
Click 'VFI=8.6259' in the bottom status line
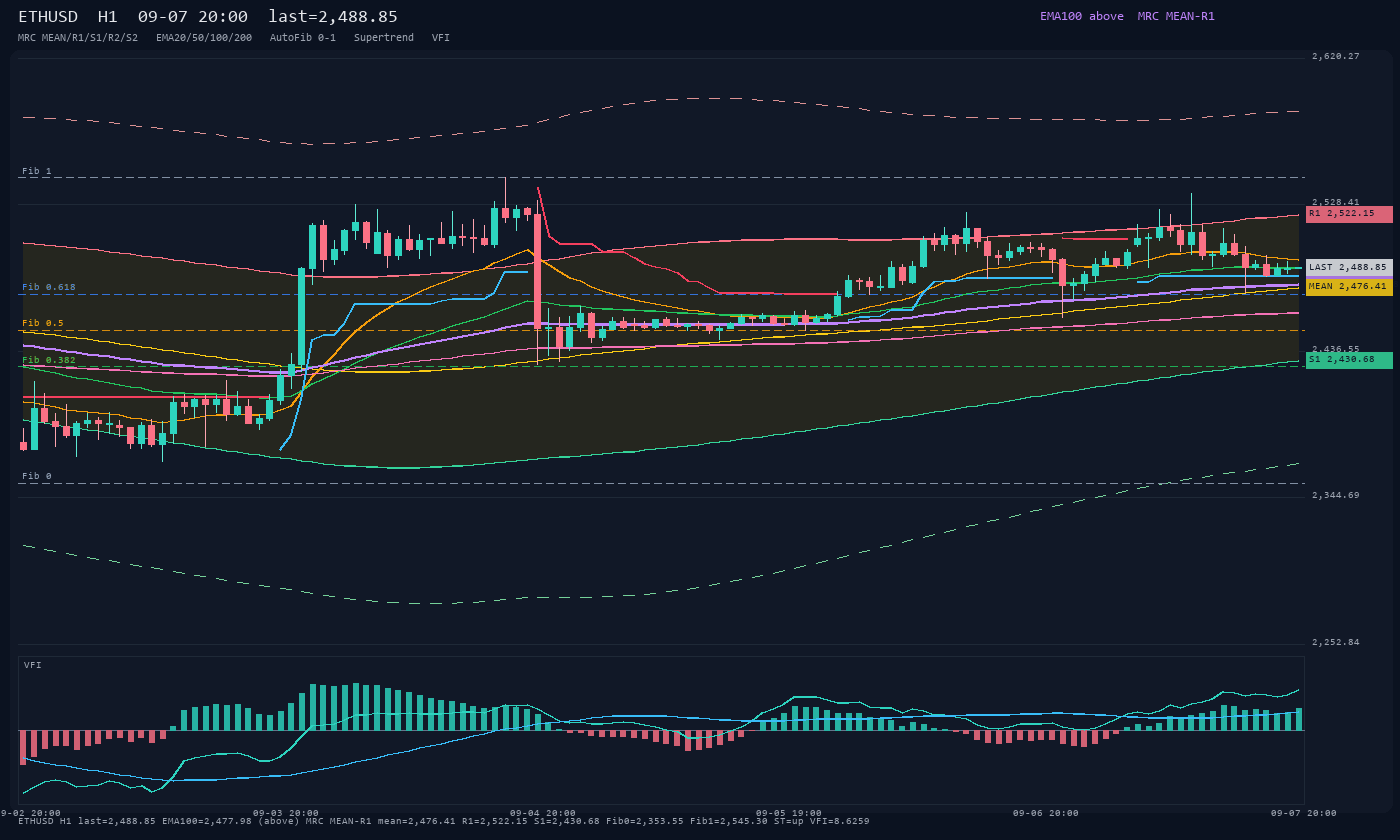click(840, 822)
